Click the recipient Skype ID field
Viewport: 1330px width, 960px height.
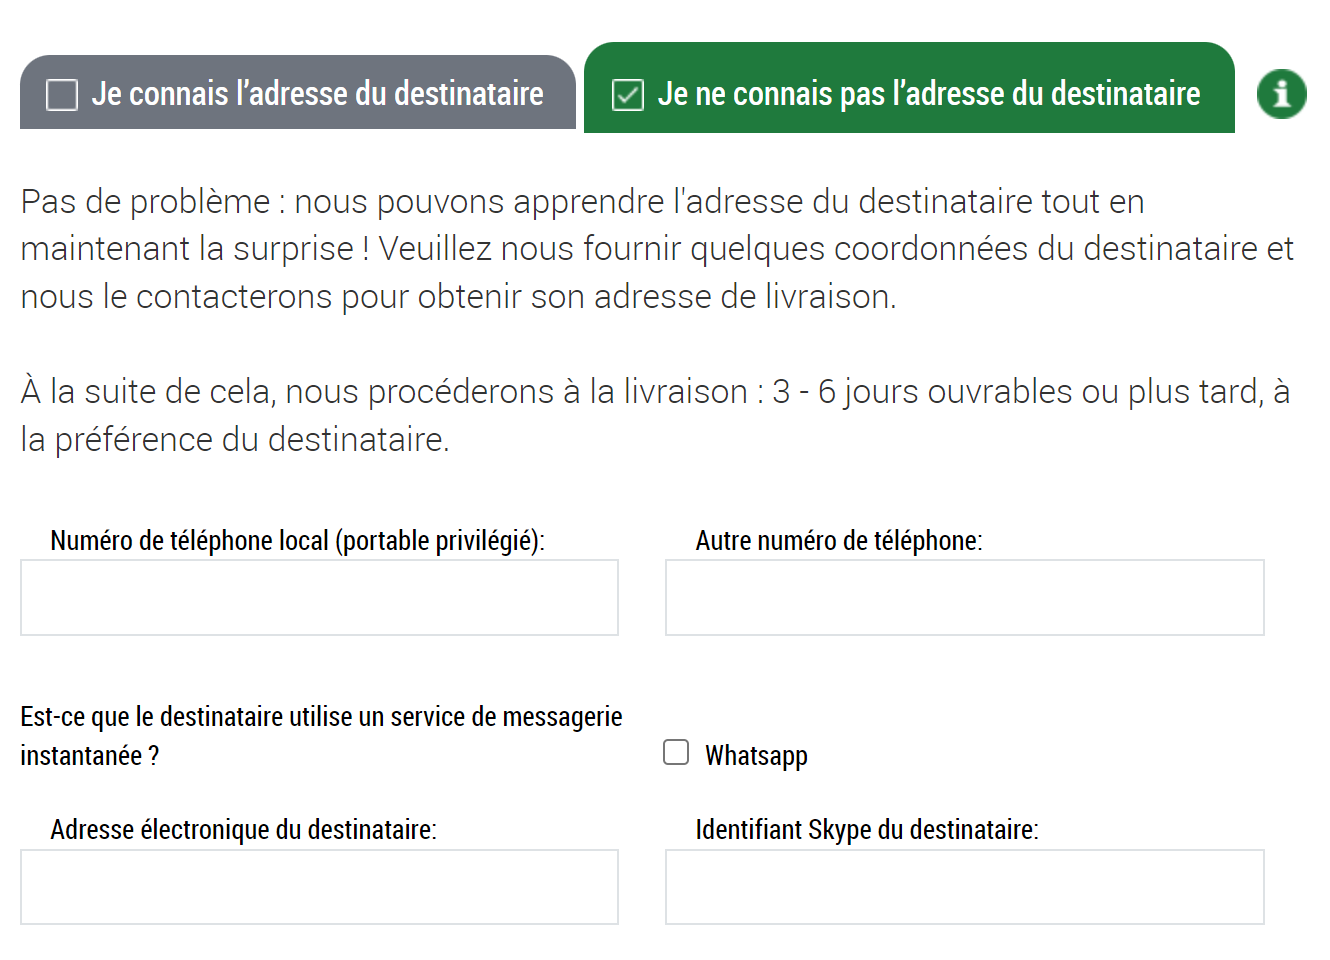pyautogui.click(x=963, y=887)
